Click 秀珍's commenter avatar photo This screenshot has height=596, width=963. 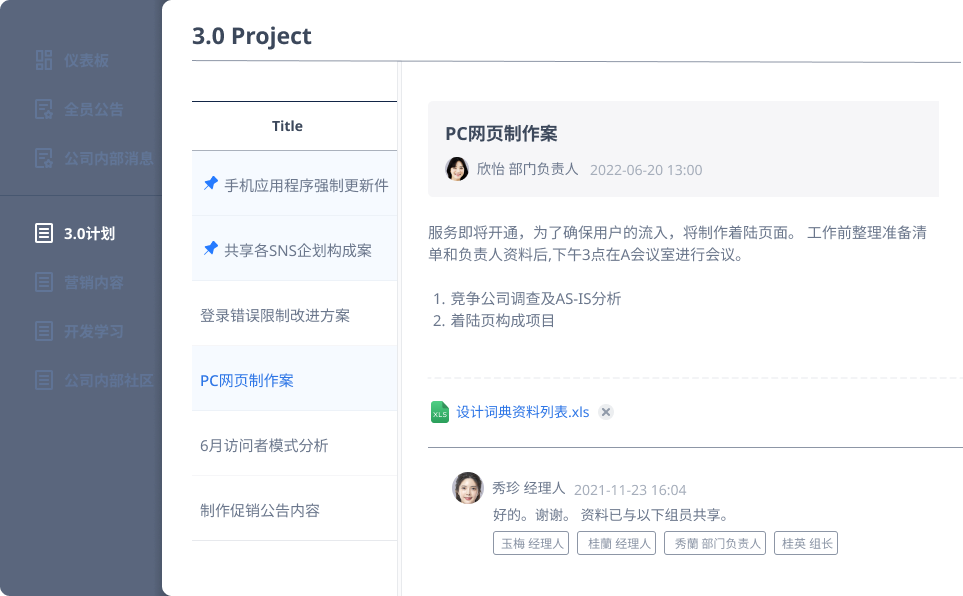(468, 488)
